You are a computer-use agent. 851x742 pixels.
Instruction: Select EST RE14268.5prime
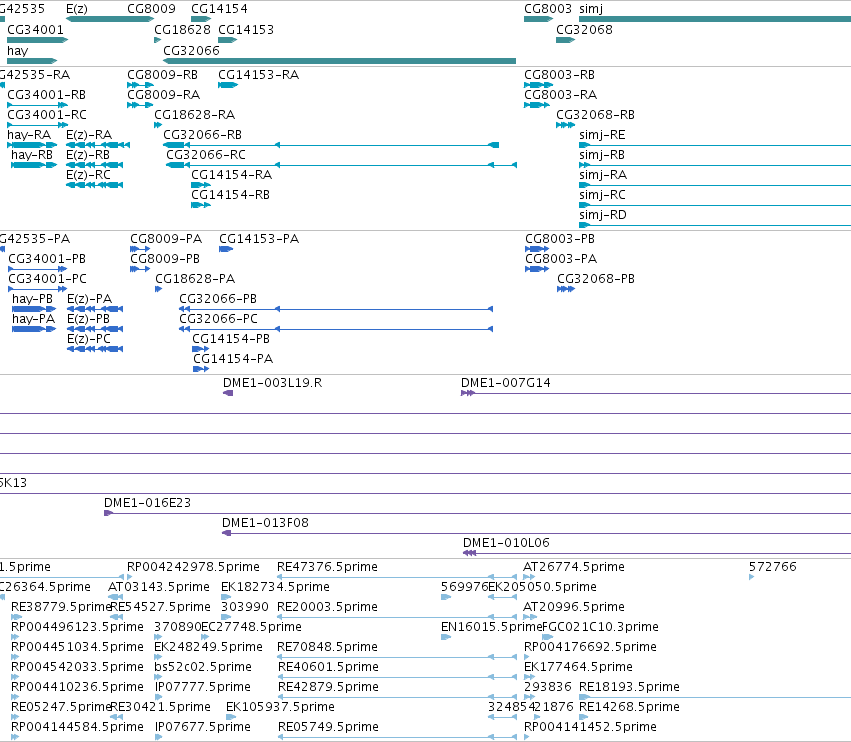(x=629, y=707)
